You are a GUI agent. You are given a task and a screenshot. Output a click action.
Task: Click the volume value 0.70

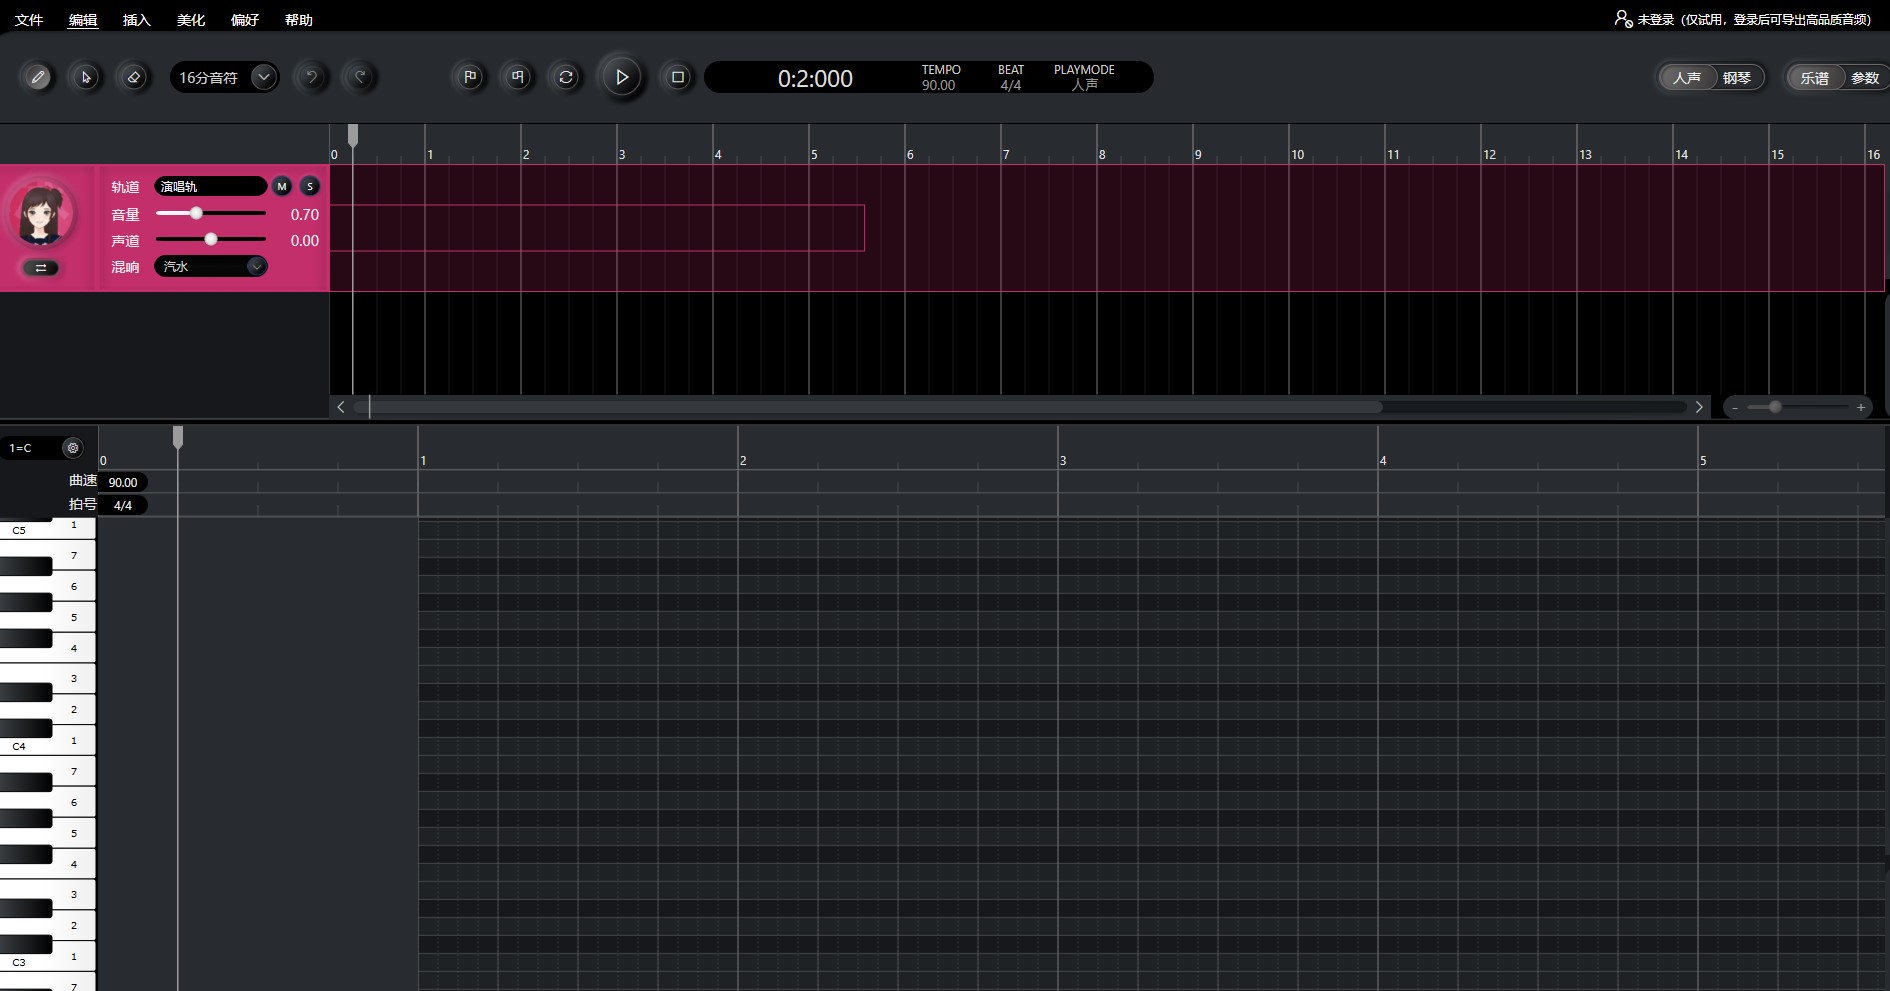click(x=304, y=215)
